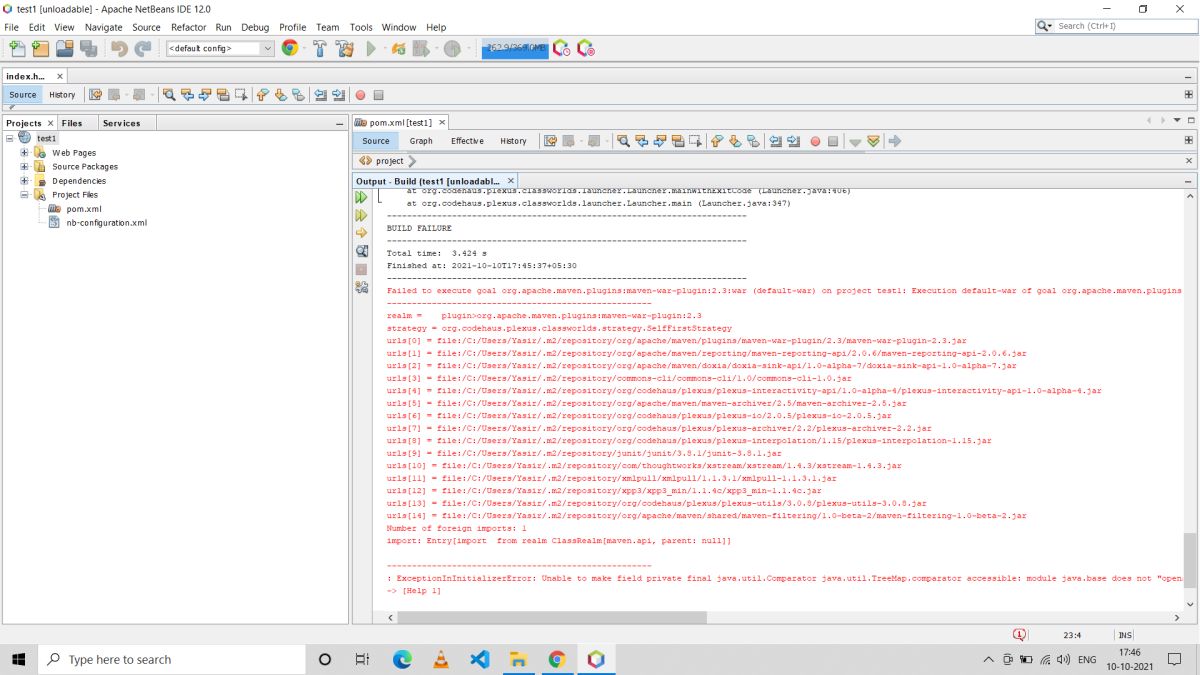
Task: Toggle Highlight Search in index.html toolbar
Action: (224, 95)
